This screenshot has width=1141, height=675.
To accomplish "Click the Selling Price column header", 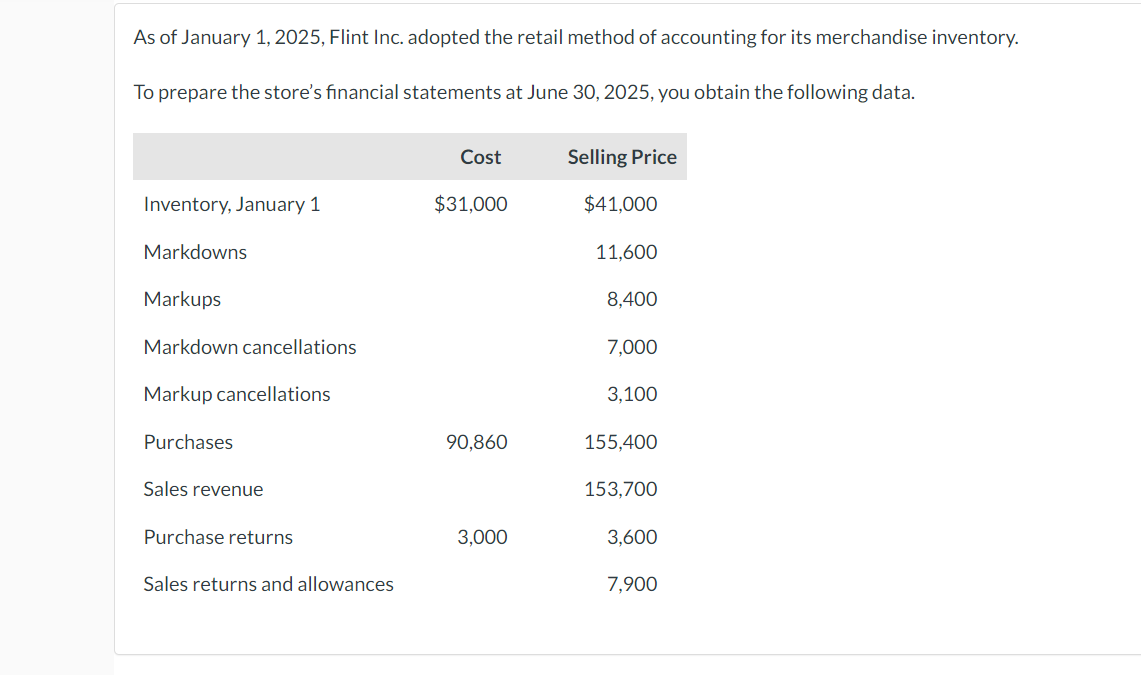I will pyautogui.click(x=622, y=157).
